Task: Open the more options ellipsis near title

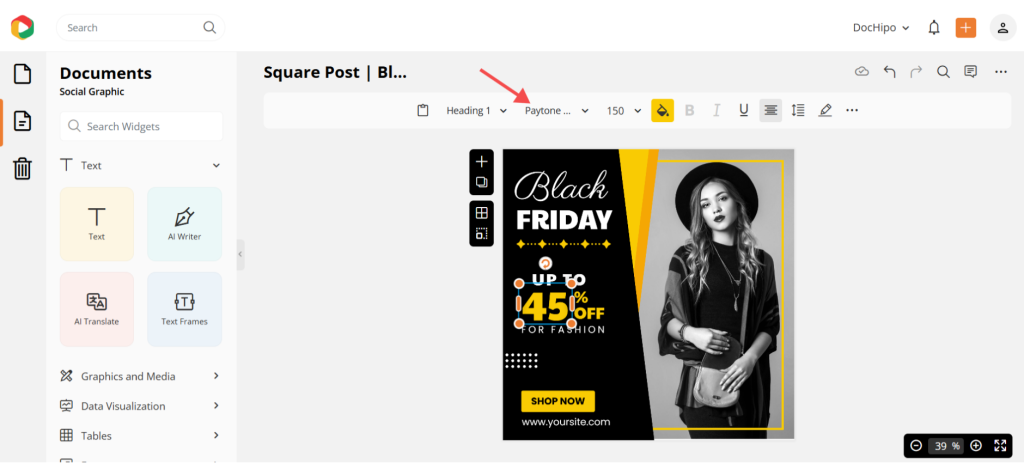Action: [1001, 72]
